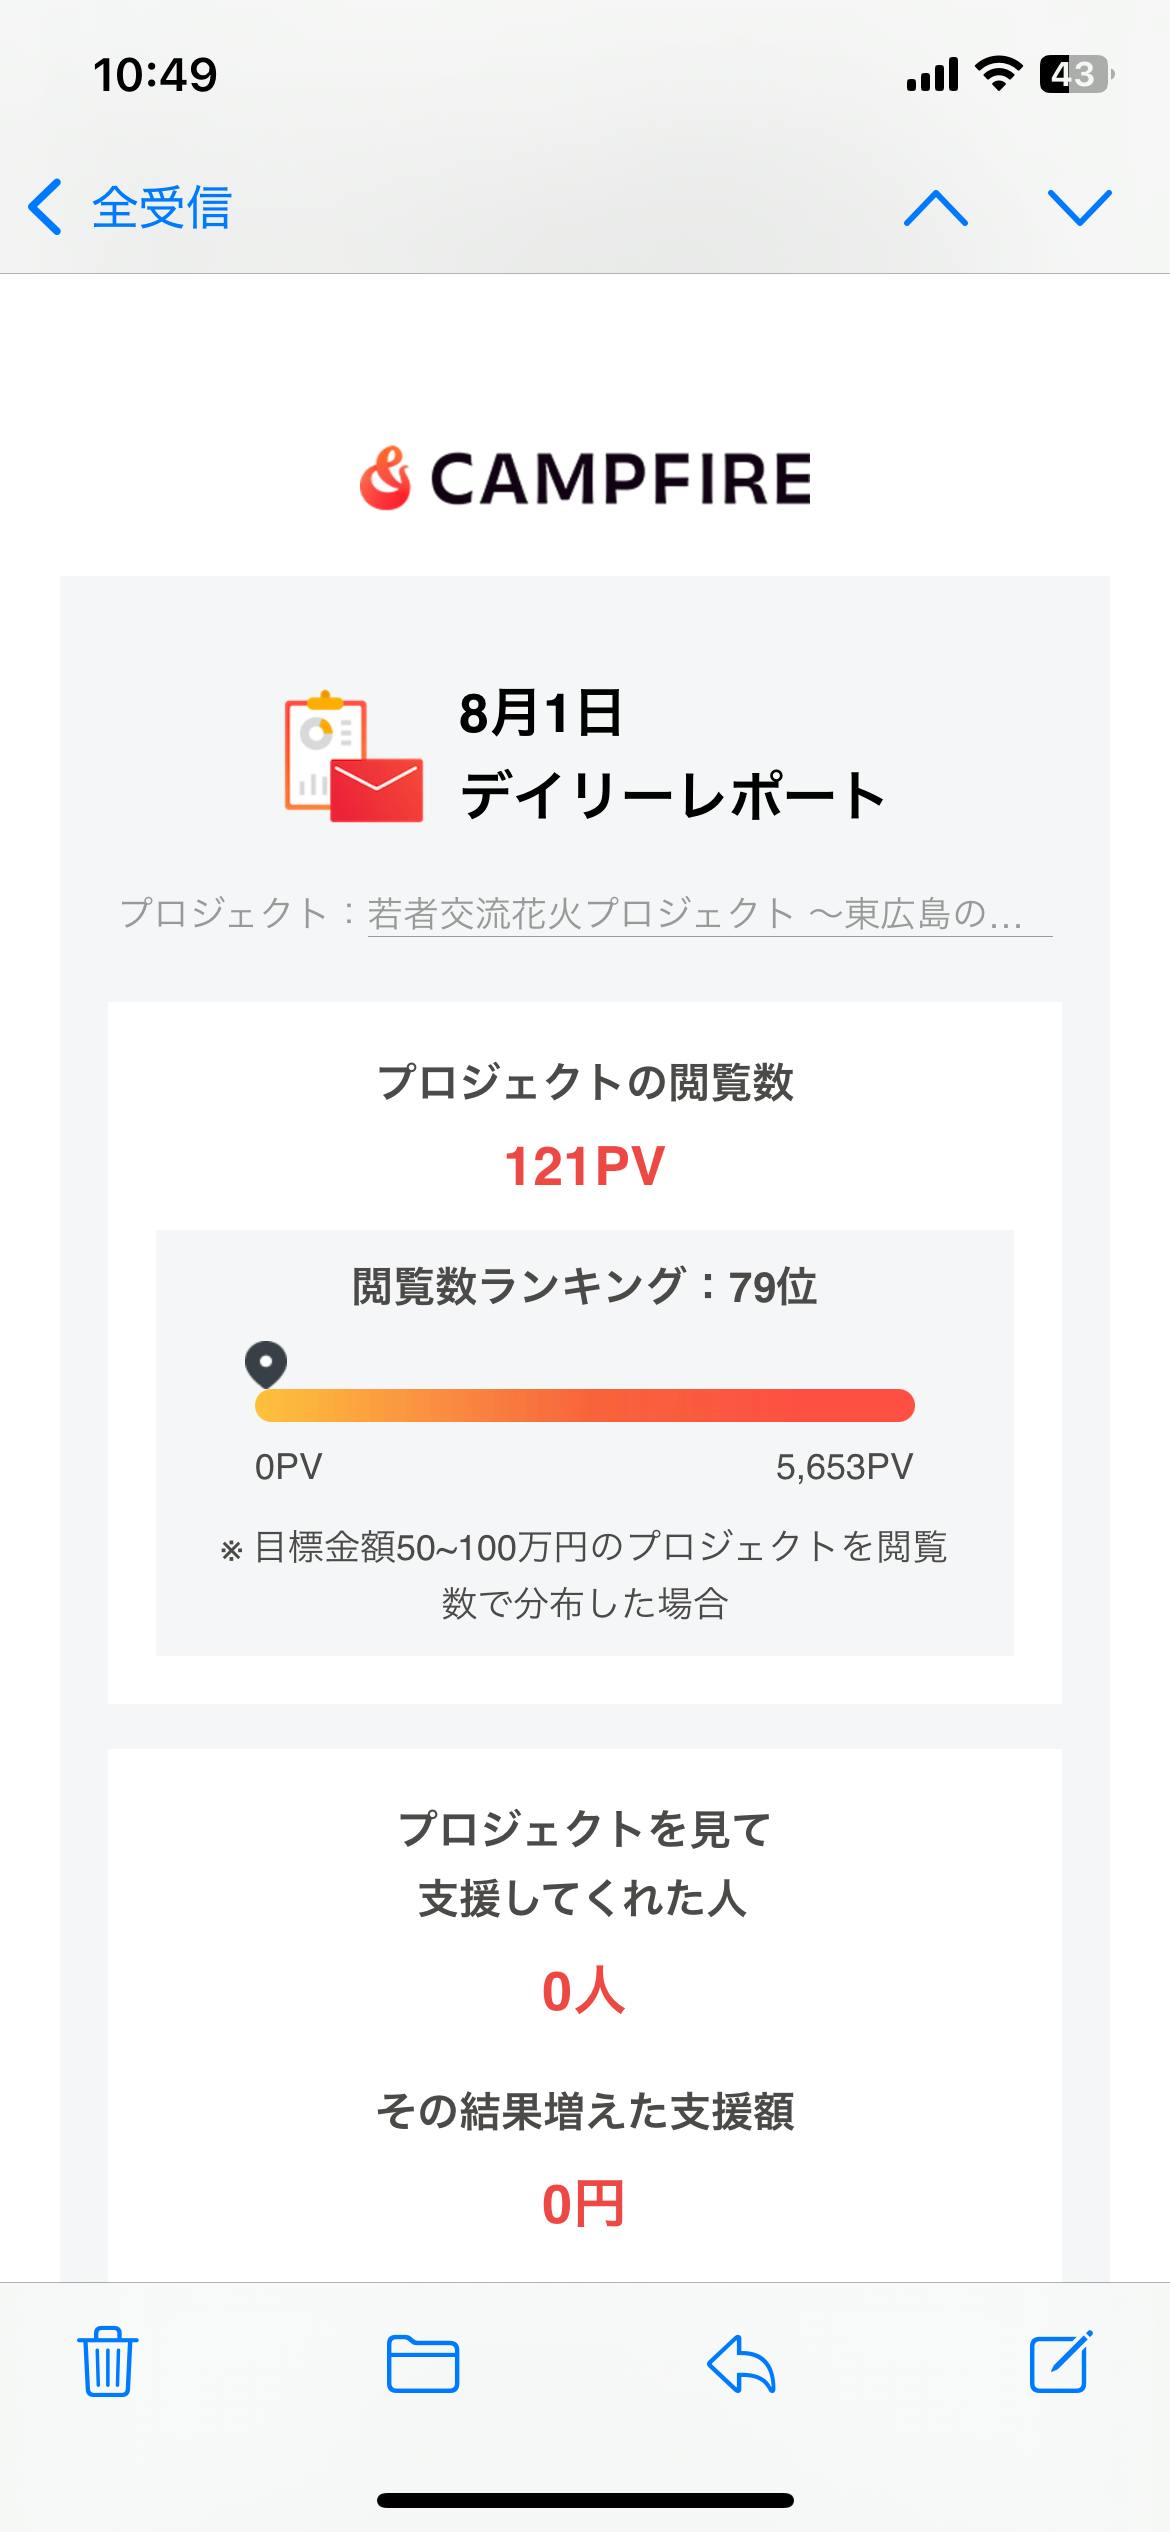The height and width of the screenshot is (2532, 1170).
Task: Compose a new message with pencil icon
Action: coord(1060,2362)
